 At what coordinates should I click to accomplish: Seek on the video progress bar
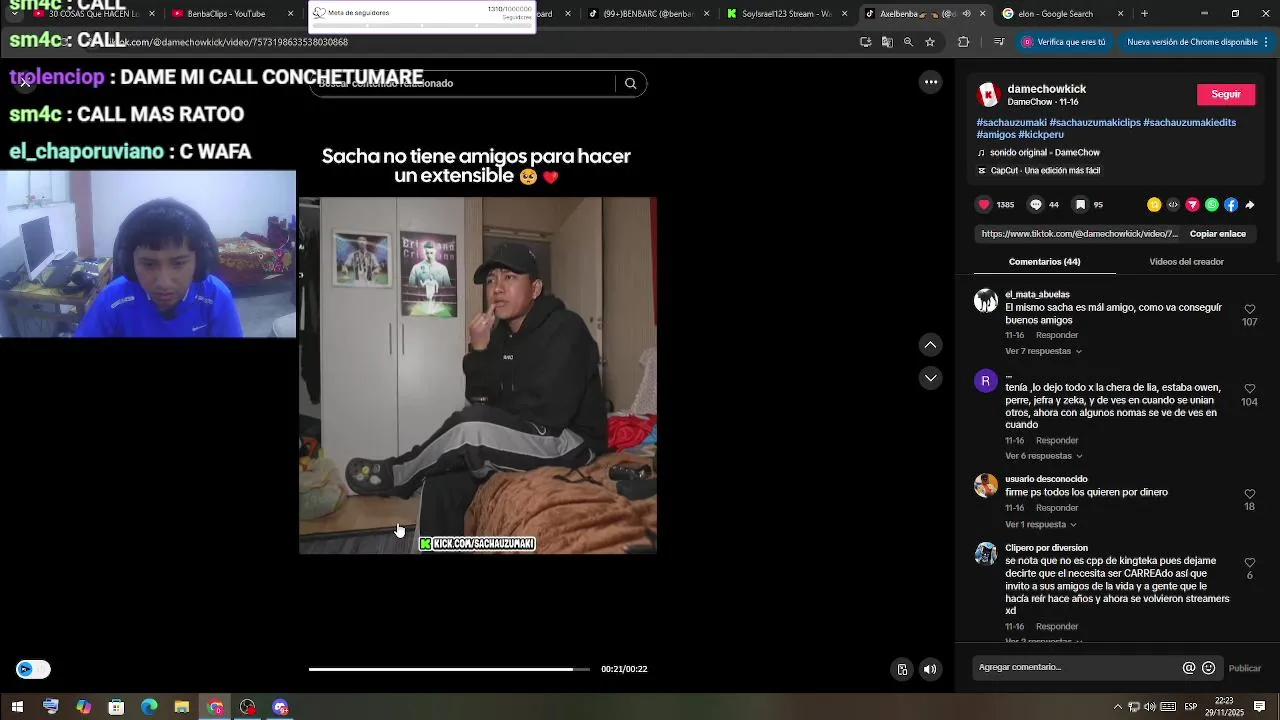click(x=449, y=669)
